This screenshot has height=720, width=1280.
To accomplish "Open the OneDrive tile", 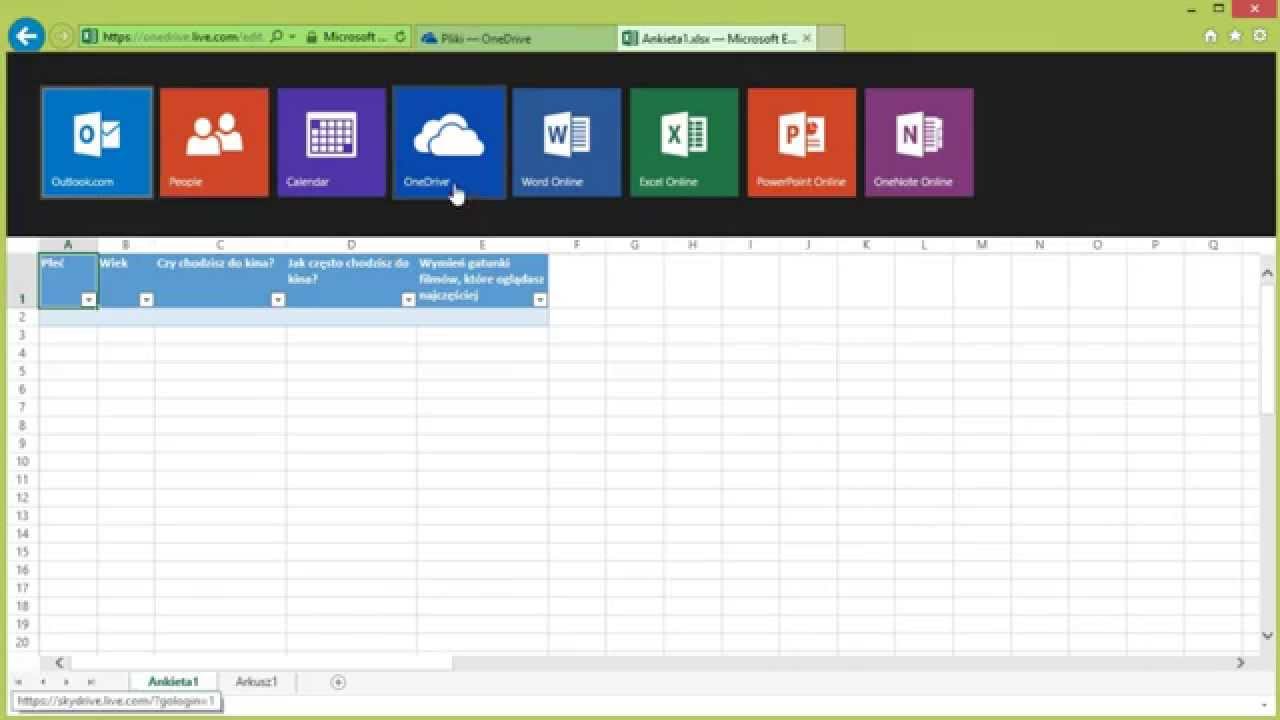I will point(449,142).
